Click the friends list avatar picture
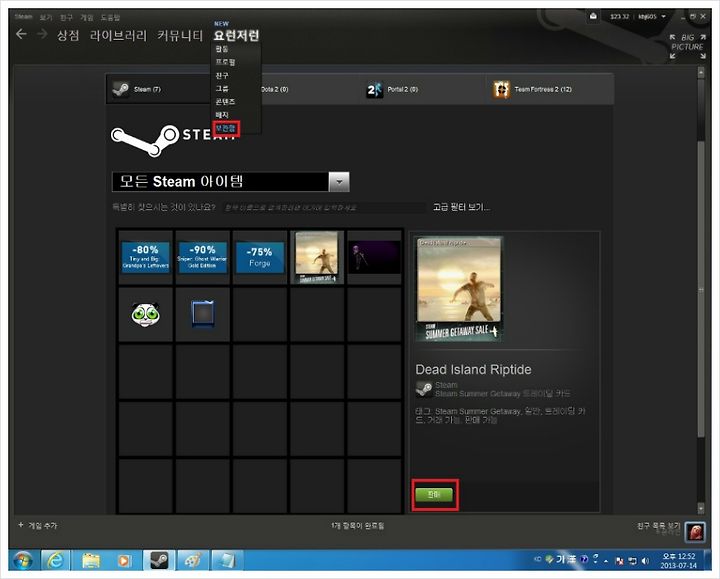Viewport: 720px width, 579px height. coord(695,531)
